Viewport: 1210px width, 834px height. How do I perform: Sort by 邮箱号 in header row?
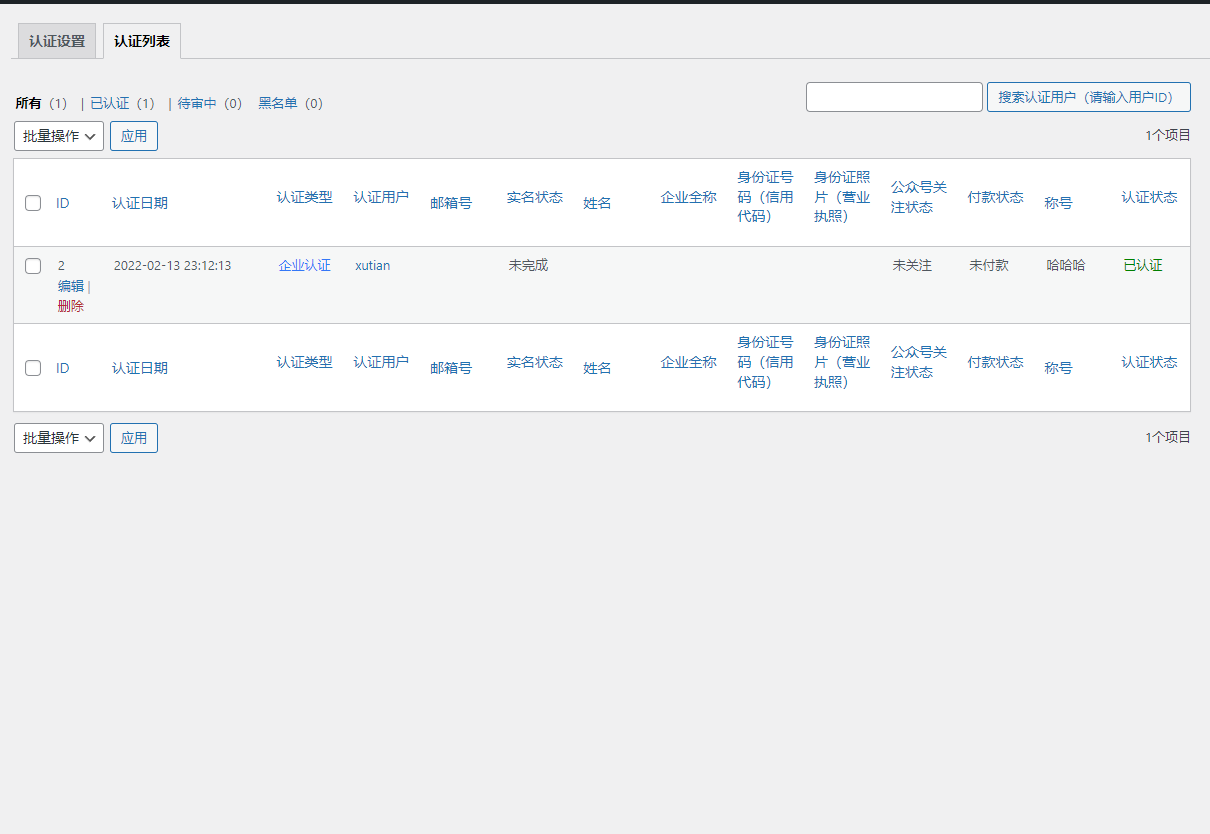point(451,203)
